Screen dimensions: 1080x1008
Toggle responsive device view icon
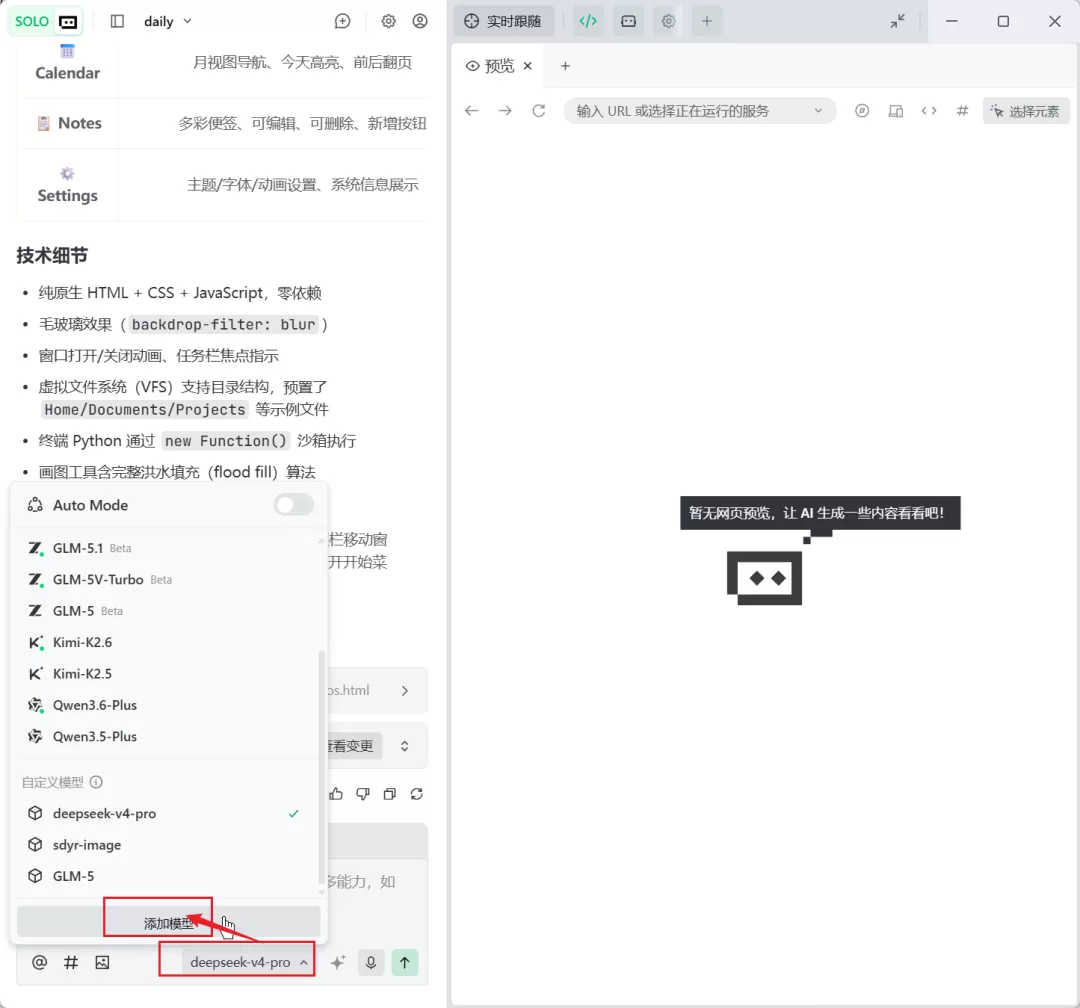(x=895, y=111)
